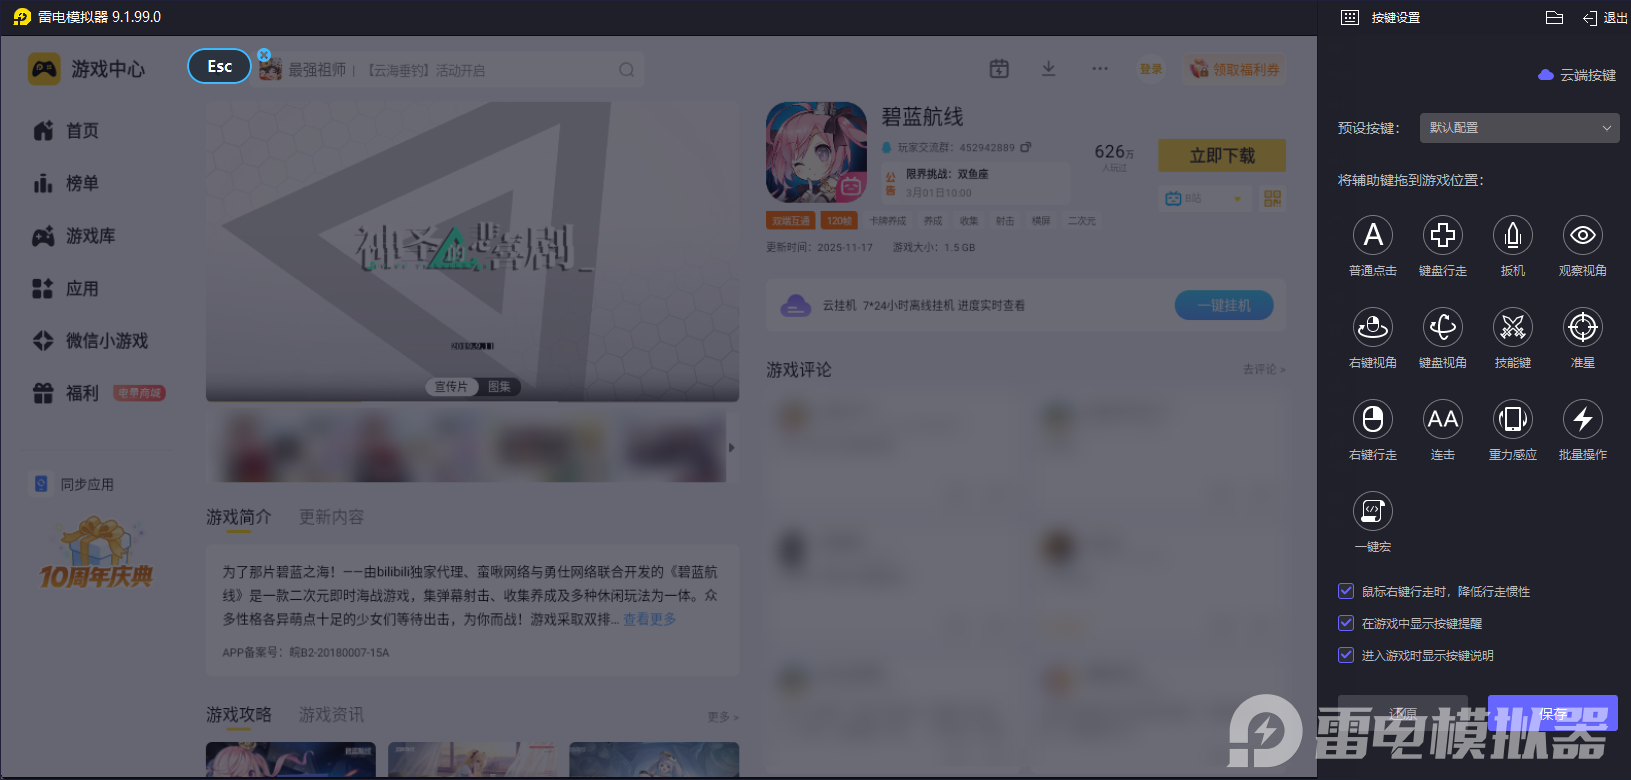Click 领取福利券 coupon button
Screen dimensions: 1631x780
coord(1235,69)
